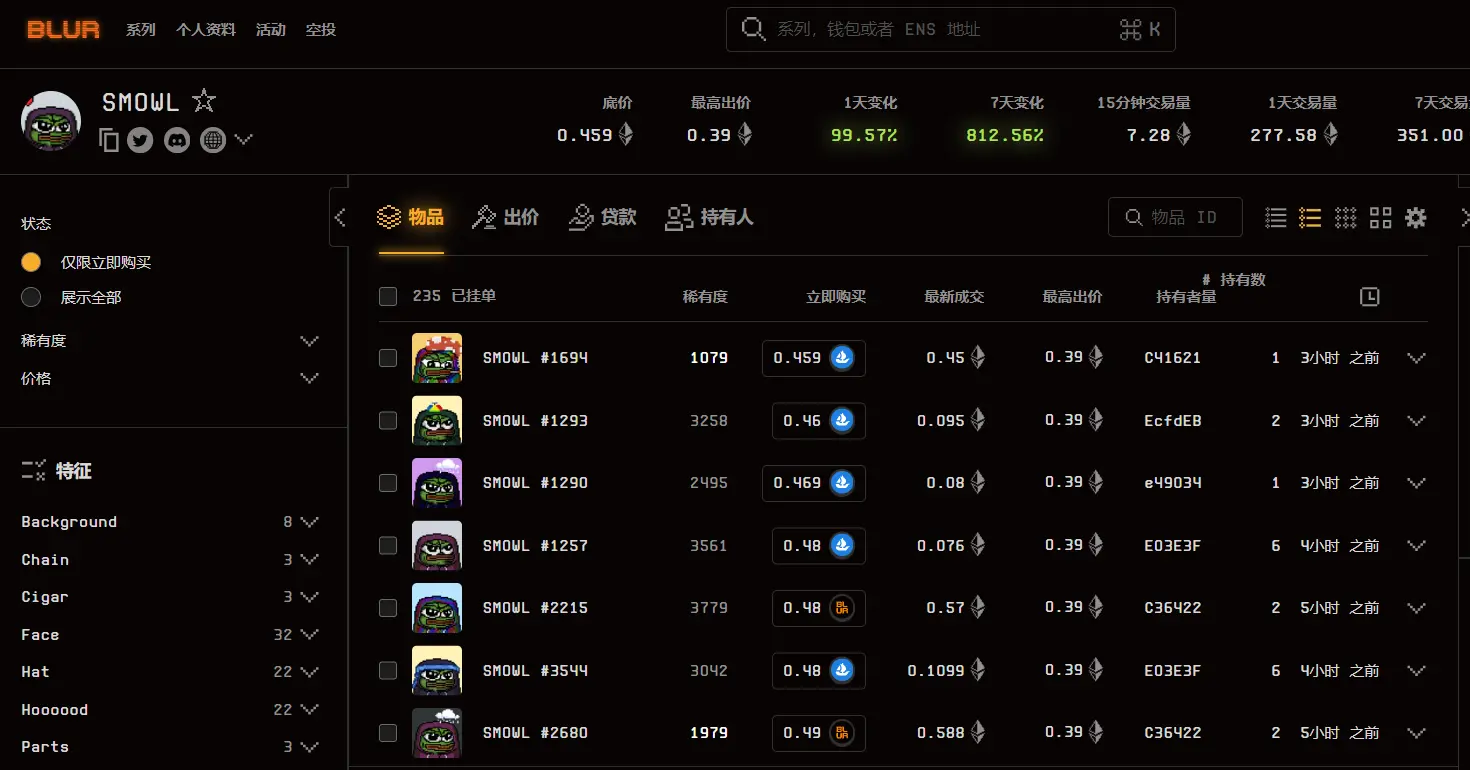Open the 活动 menu item

tap(270, 29)
